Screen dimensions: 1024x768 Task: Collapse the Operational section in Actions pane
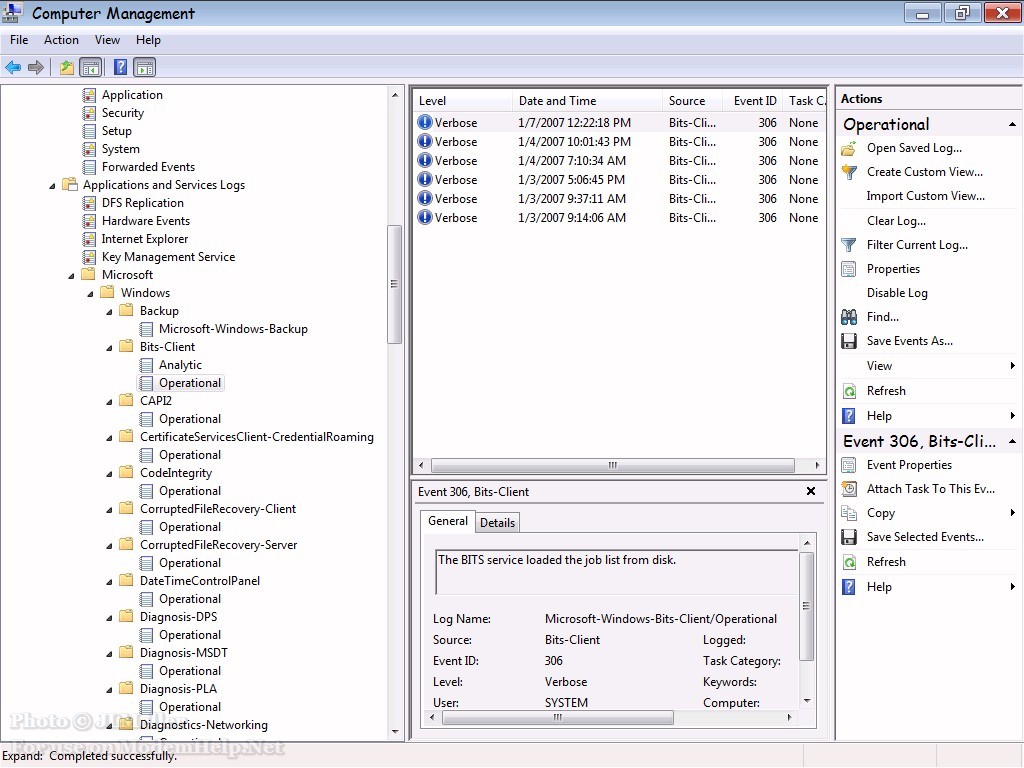(1012, 124)
